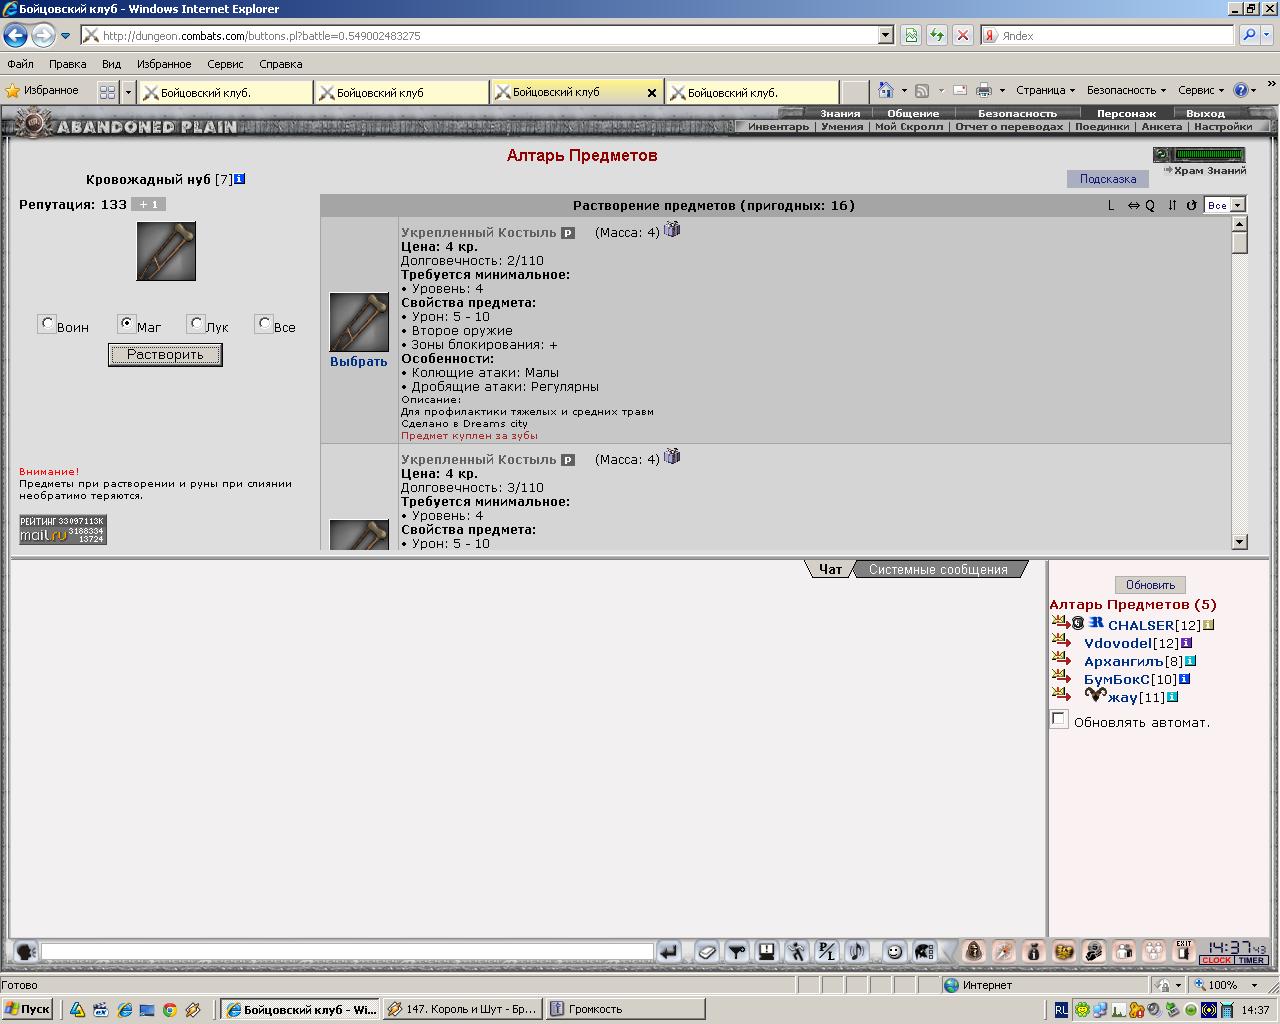Screen dimensions: 1280x1024
Task: Click the running man icon in chat toolbar
Action: pyautogui.click(x=796, y=952)
